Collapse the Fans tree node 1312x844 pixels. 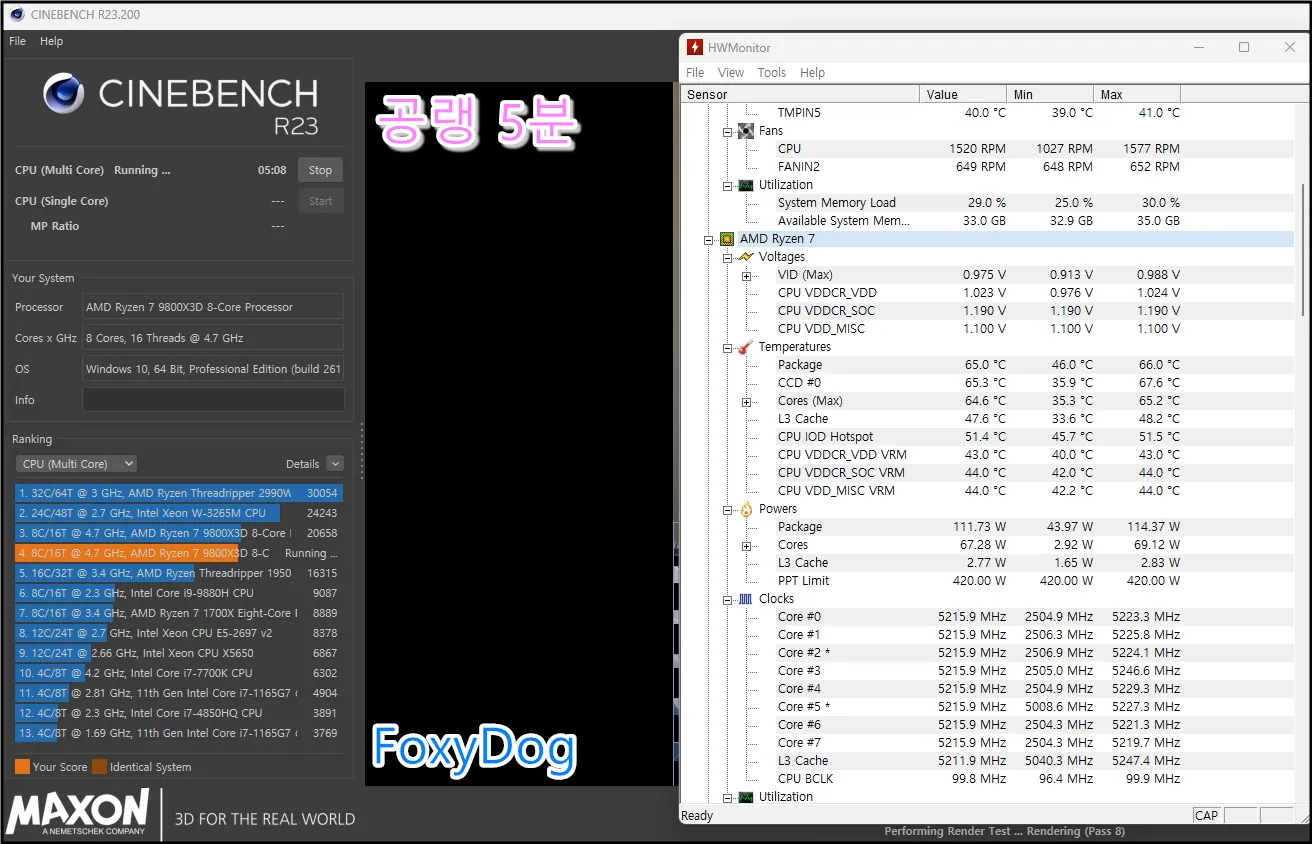click(728, 131)
